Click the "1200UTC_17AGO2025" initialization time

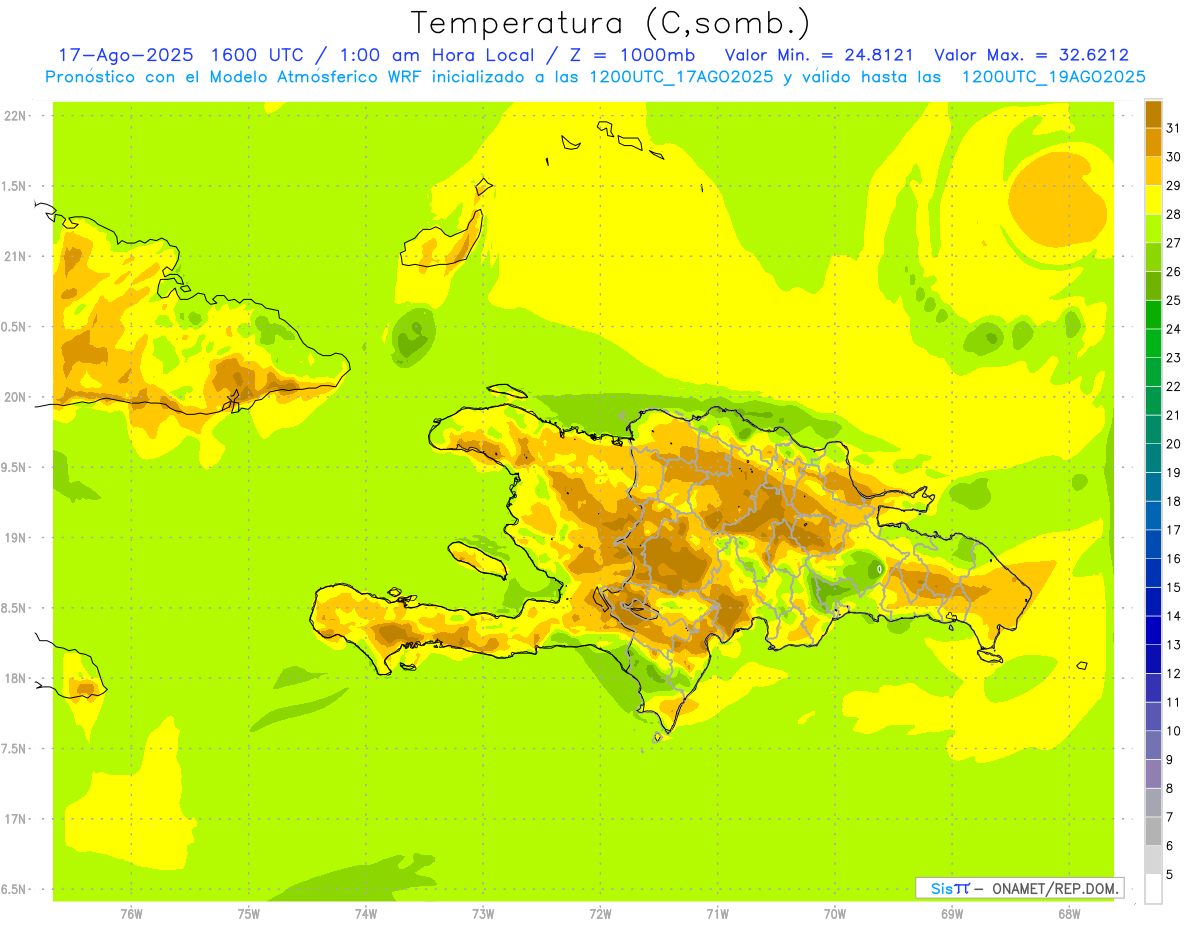[x=681, y=77]
